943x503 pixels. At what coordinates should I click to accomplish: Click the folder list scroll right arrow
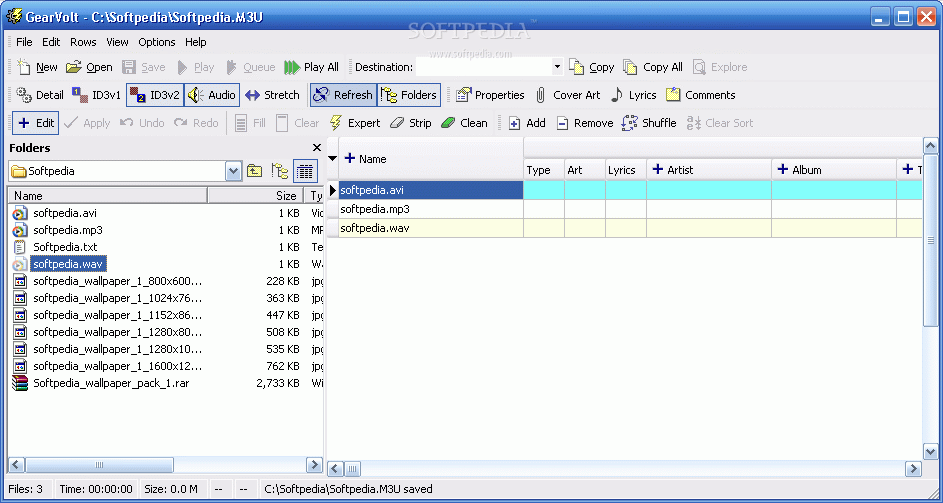pos(315,464)
